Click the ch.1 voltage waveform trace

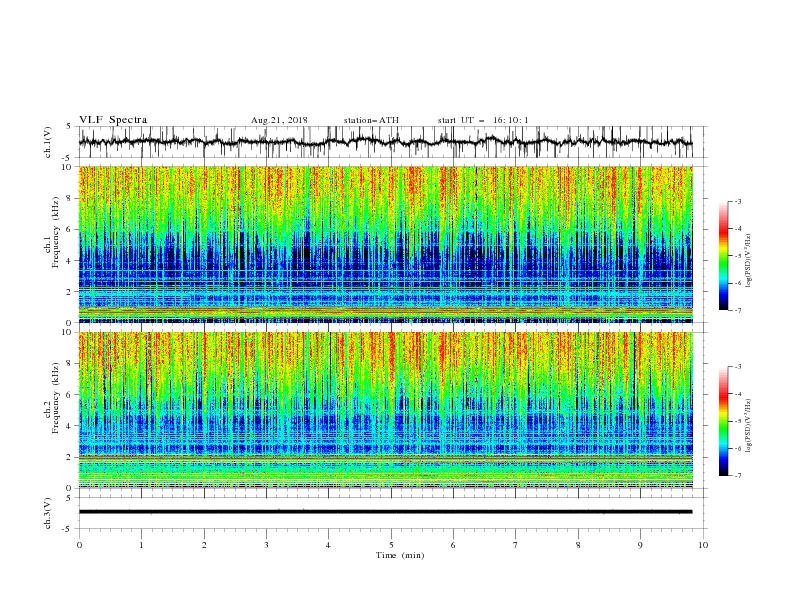tap(385, 142)
